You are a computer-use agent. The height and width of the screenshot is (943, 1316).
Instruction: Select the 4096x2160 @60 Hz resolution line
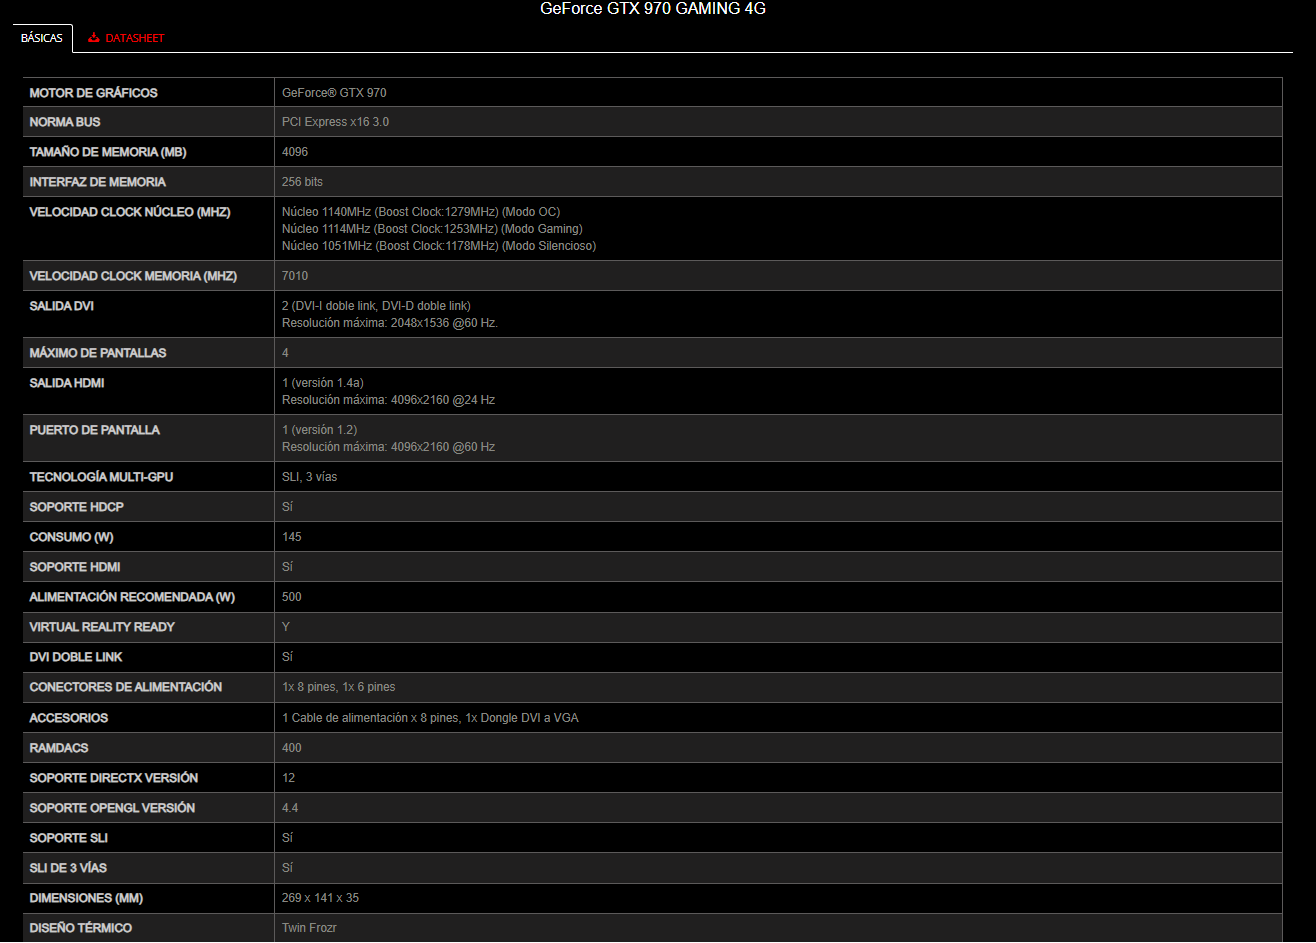(x=388, y=447)
